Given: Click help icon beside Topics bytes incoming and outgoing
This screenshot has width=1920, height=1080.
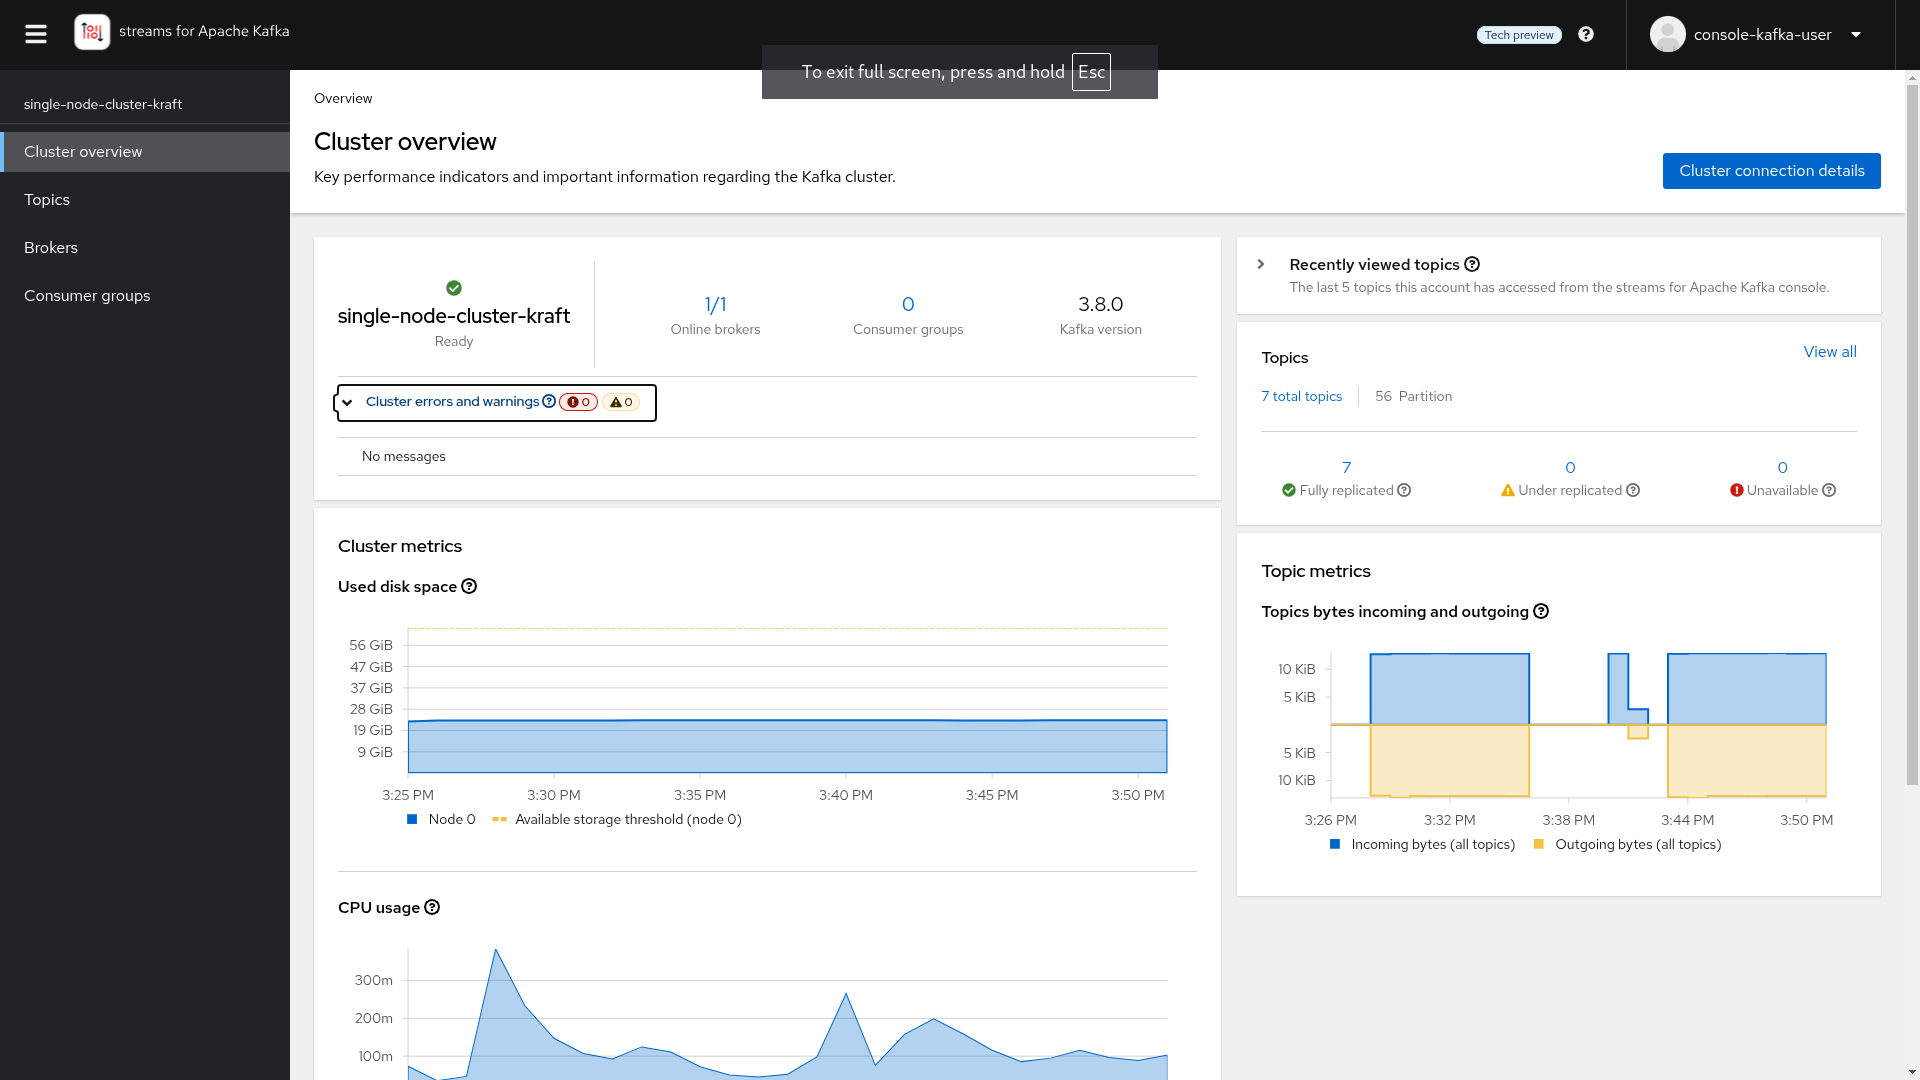Looking at the screenshot, I should [1541, 612].
